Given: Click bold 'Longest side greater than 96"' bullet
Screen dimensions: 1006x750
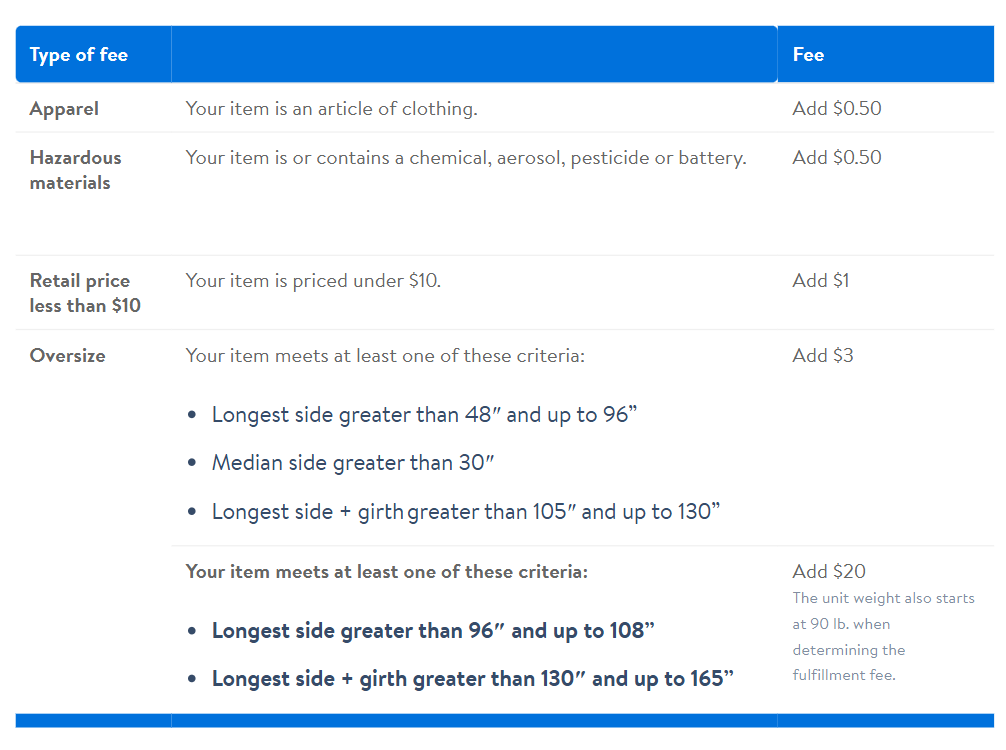Looking at the screenshot, I should [433, 631].
